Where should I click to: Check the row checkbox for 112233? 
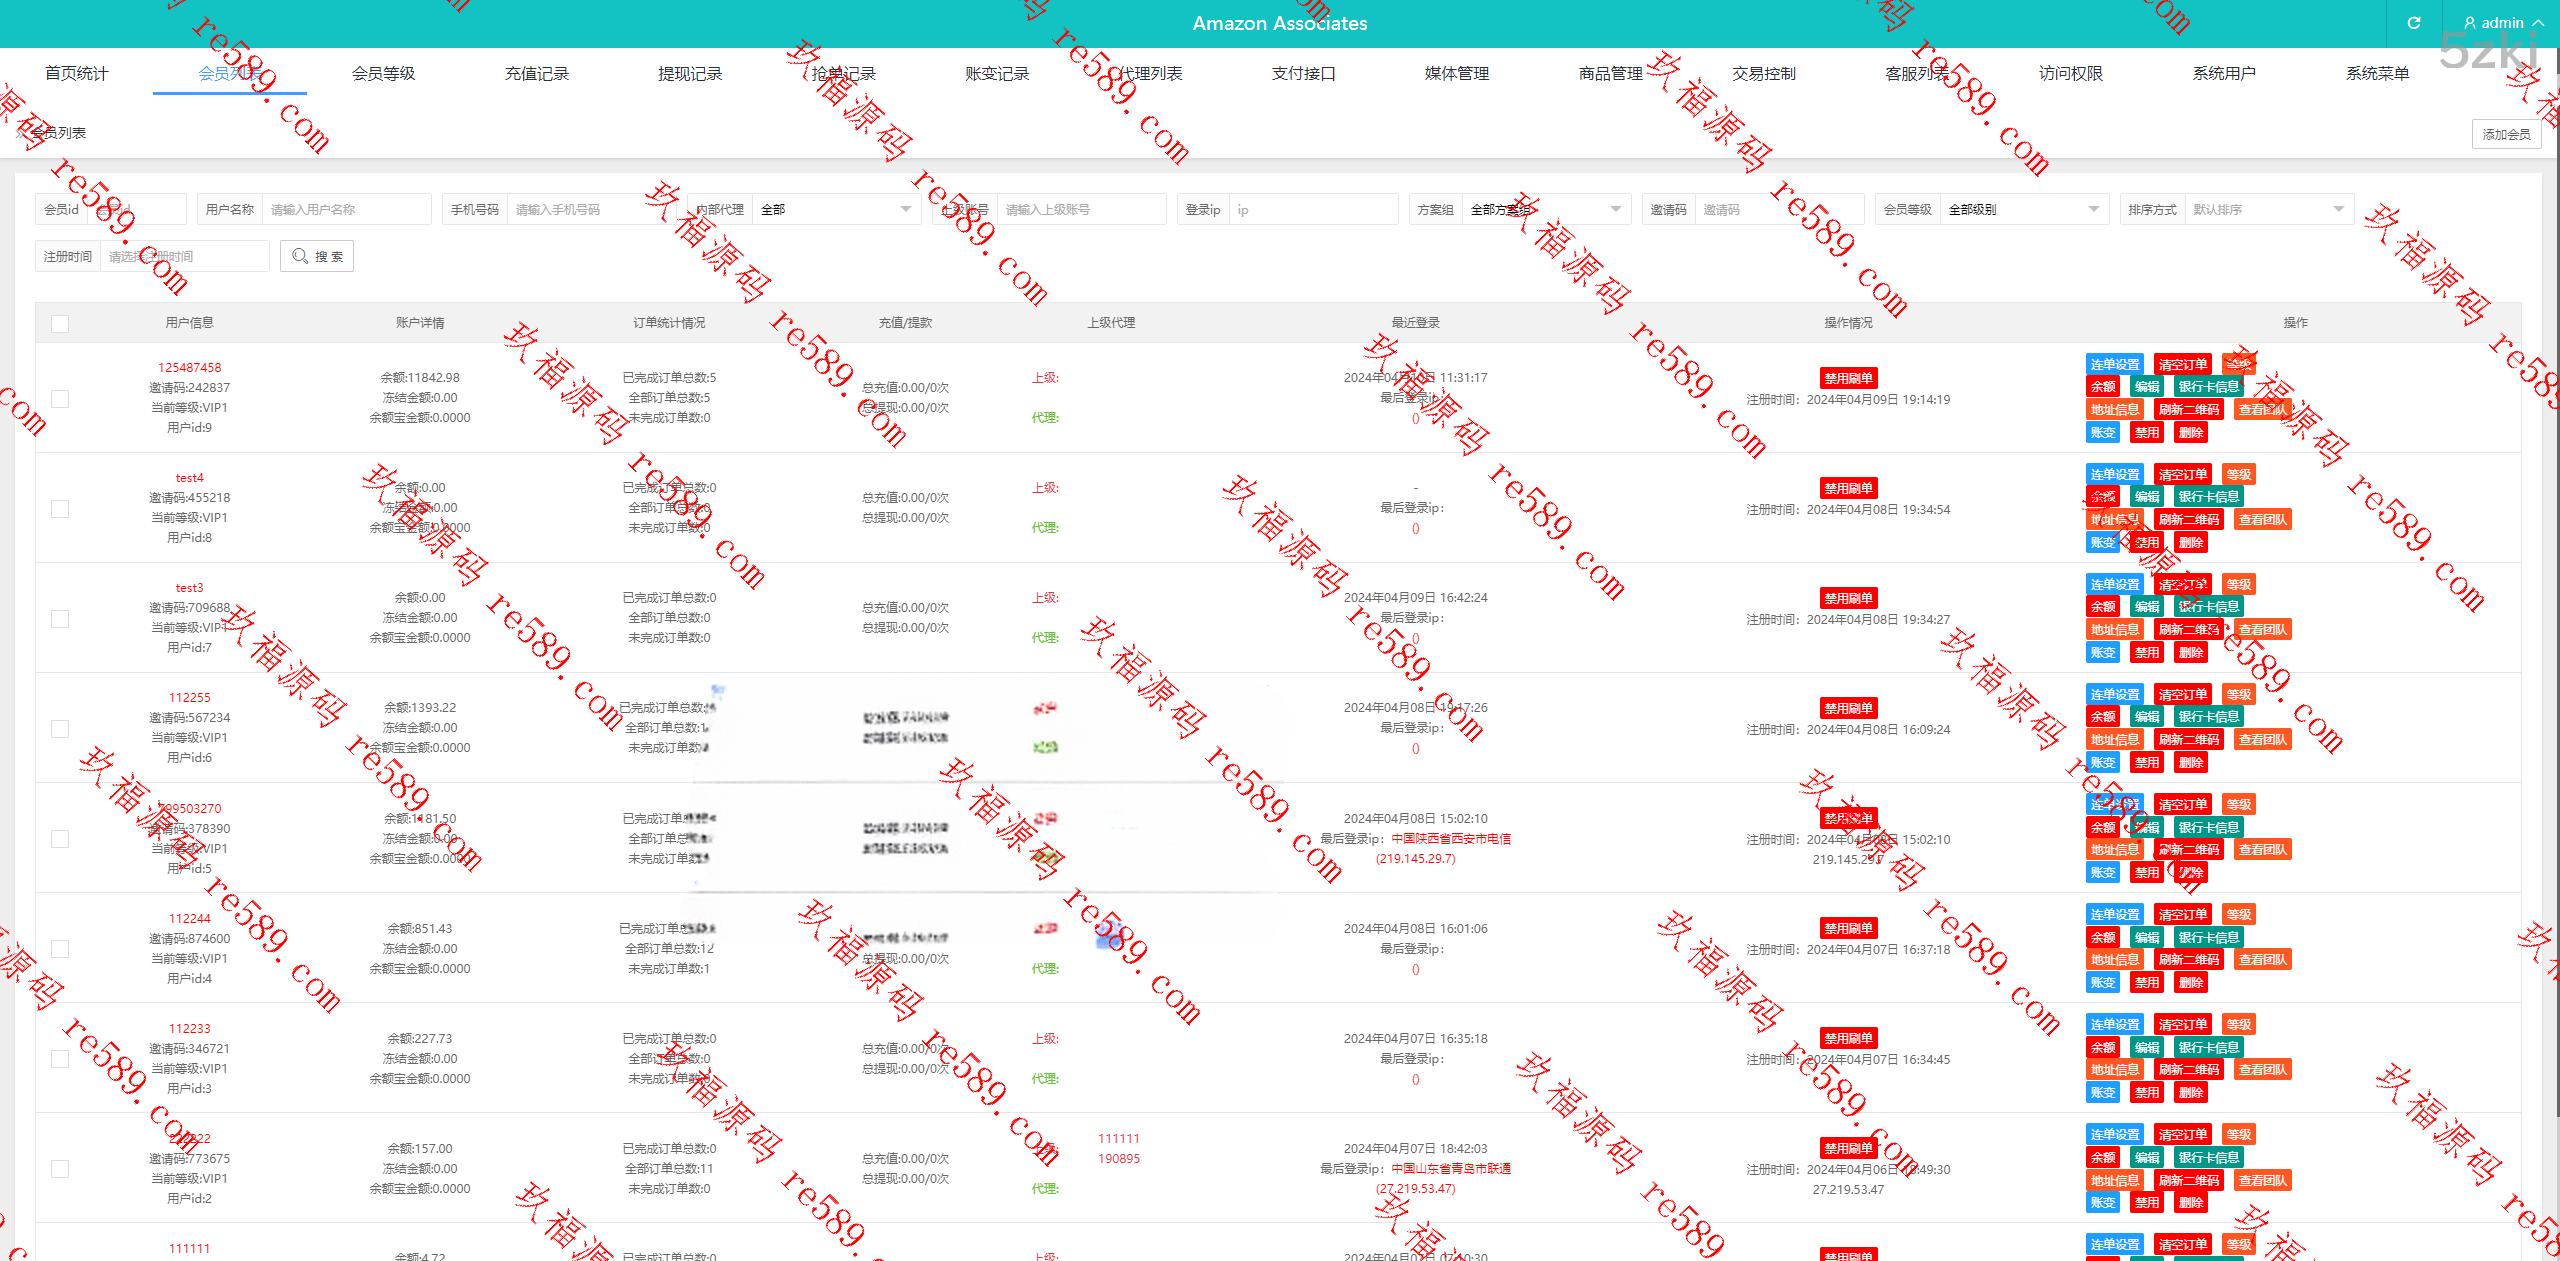[60, 1059]
